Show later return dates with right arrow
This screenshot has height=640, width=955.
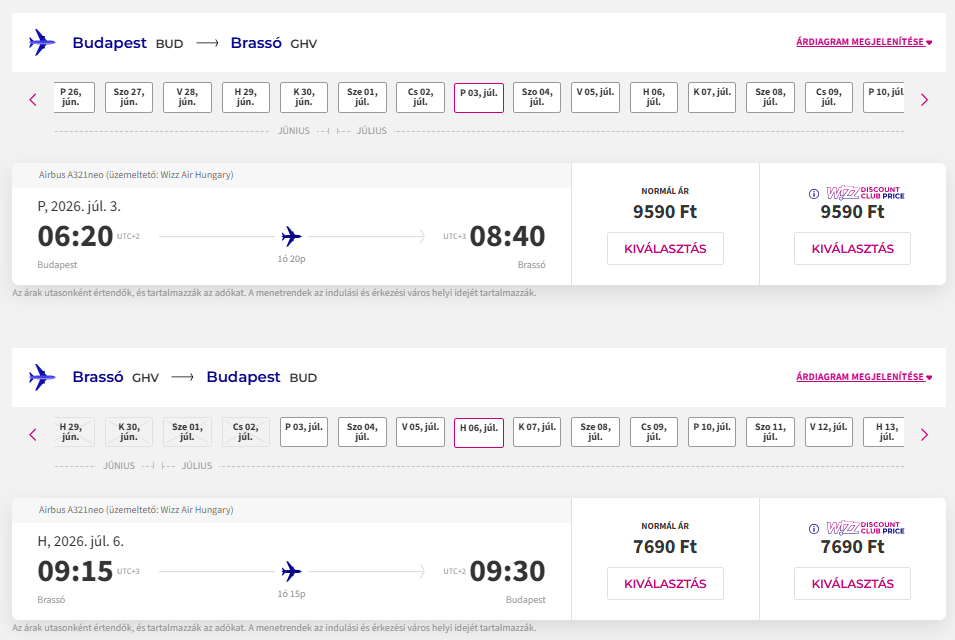point(924,434)
